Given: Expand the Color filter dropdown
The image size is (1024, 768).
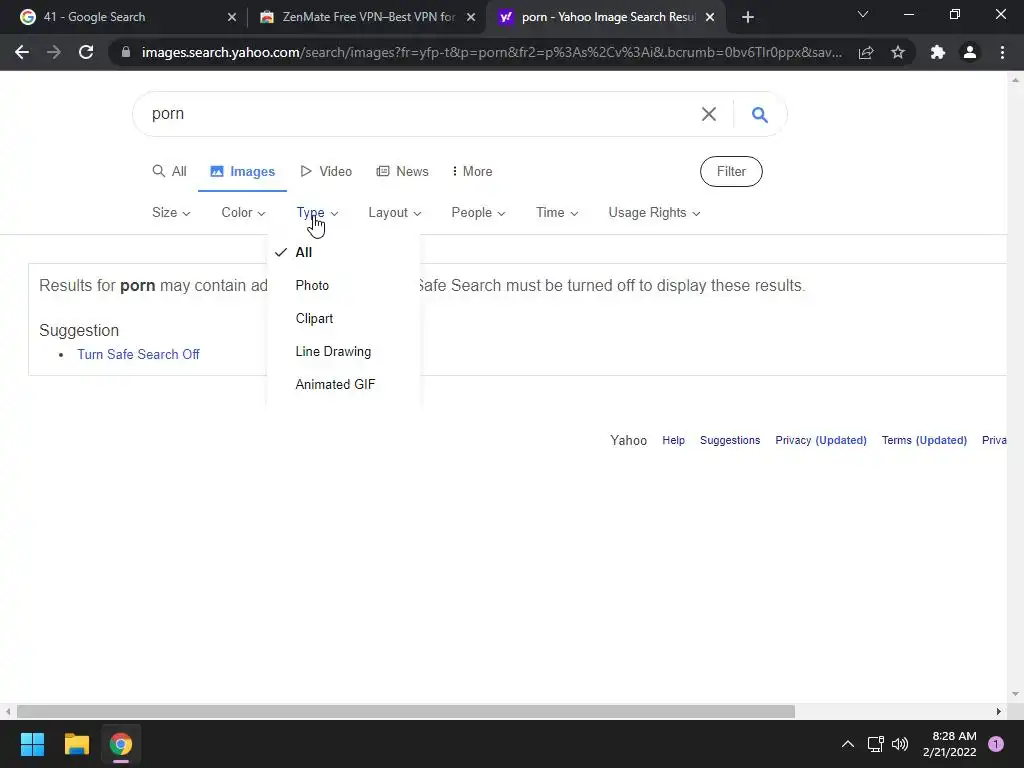Looking at the screenshot, I should point(243,213).
